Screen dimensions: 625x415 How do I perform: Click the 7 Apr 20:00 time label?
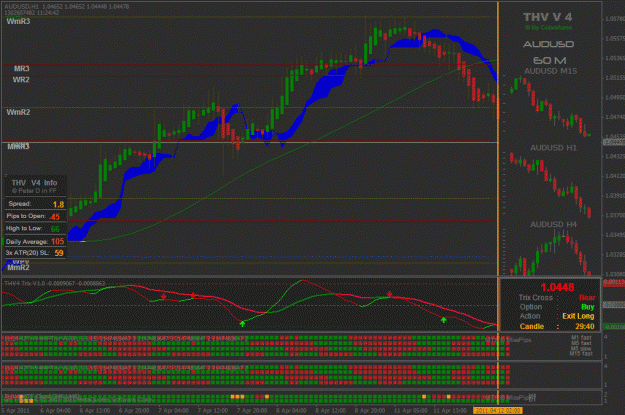coord(252,410)
